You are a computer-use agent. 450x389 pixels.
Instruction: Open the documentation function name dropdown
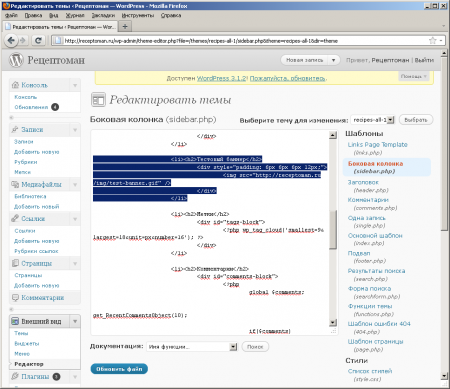[192, 347]
